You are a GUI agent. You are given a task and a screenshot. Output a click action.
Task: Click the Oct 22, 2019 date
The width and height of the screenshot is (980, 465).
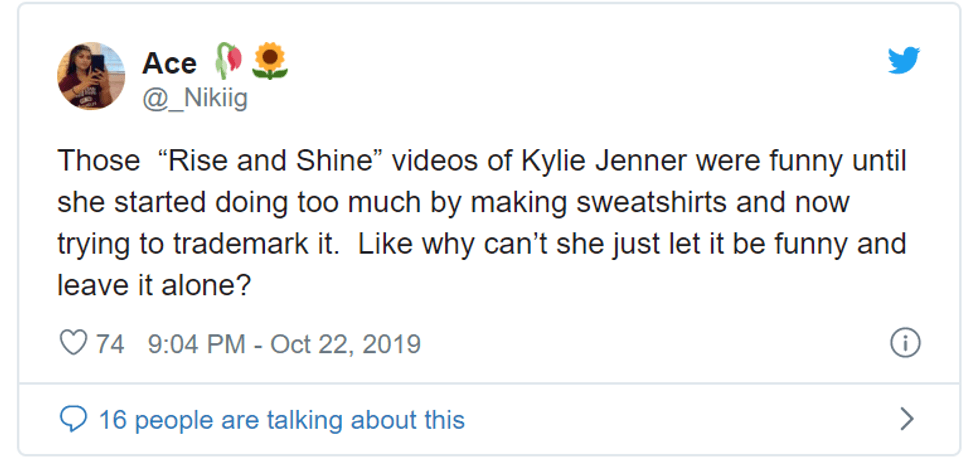coord(346,345)
